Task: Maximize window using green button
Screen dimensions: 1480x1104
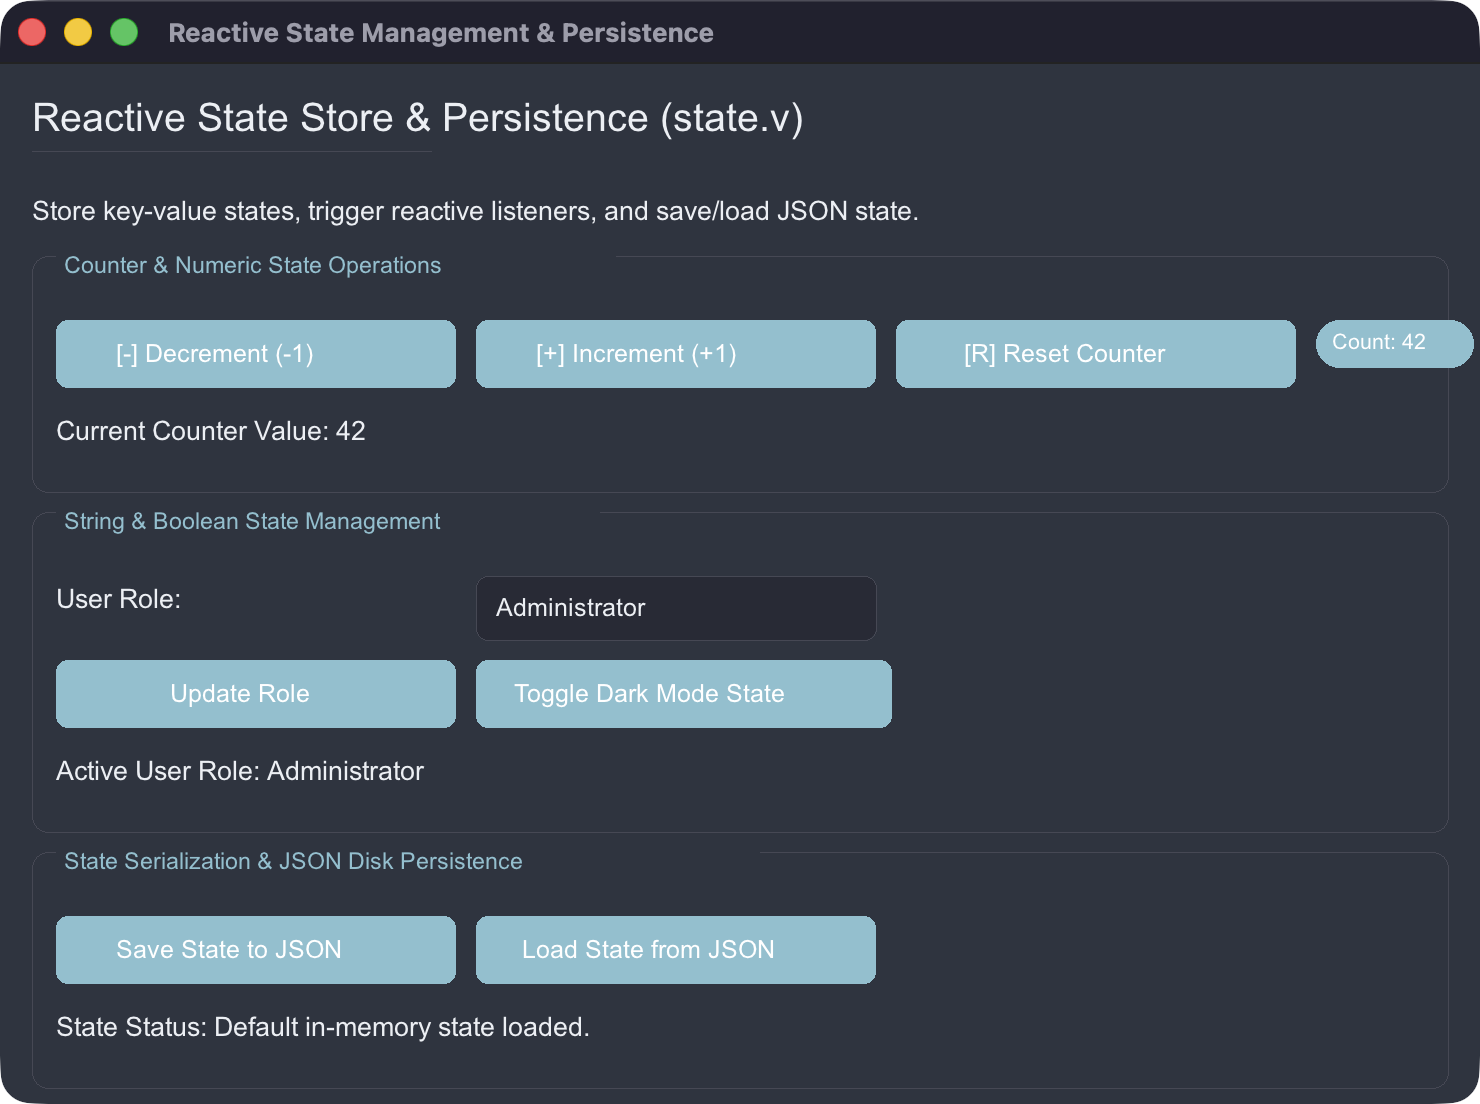Action: [124, 32]
